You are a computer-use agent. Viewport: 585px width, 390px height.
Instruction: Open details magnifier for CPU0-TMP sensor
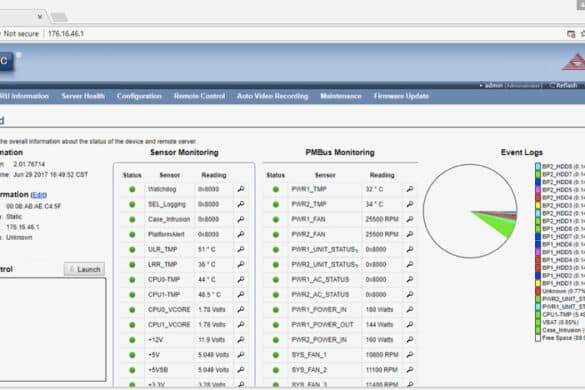point(241,280)
